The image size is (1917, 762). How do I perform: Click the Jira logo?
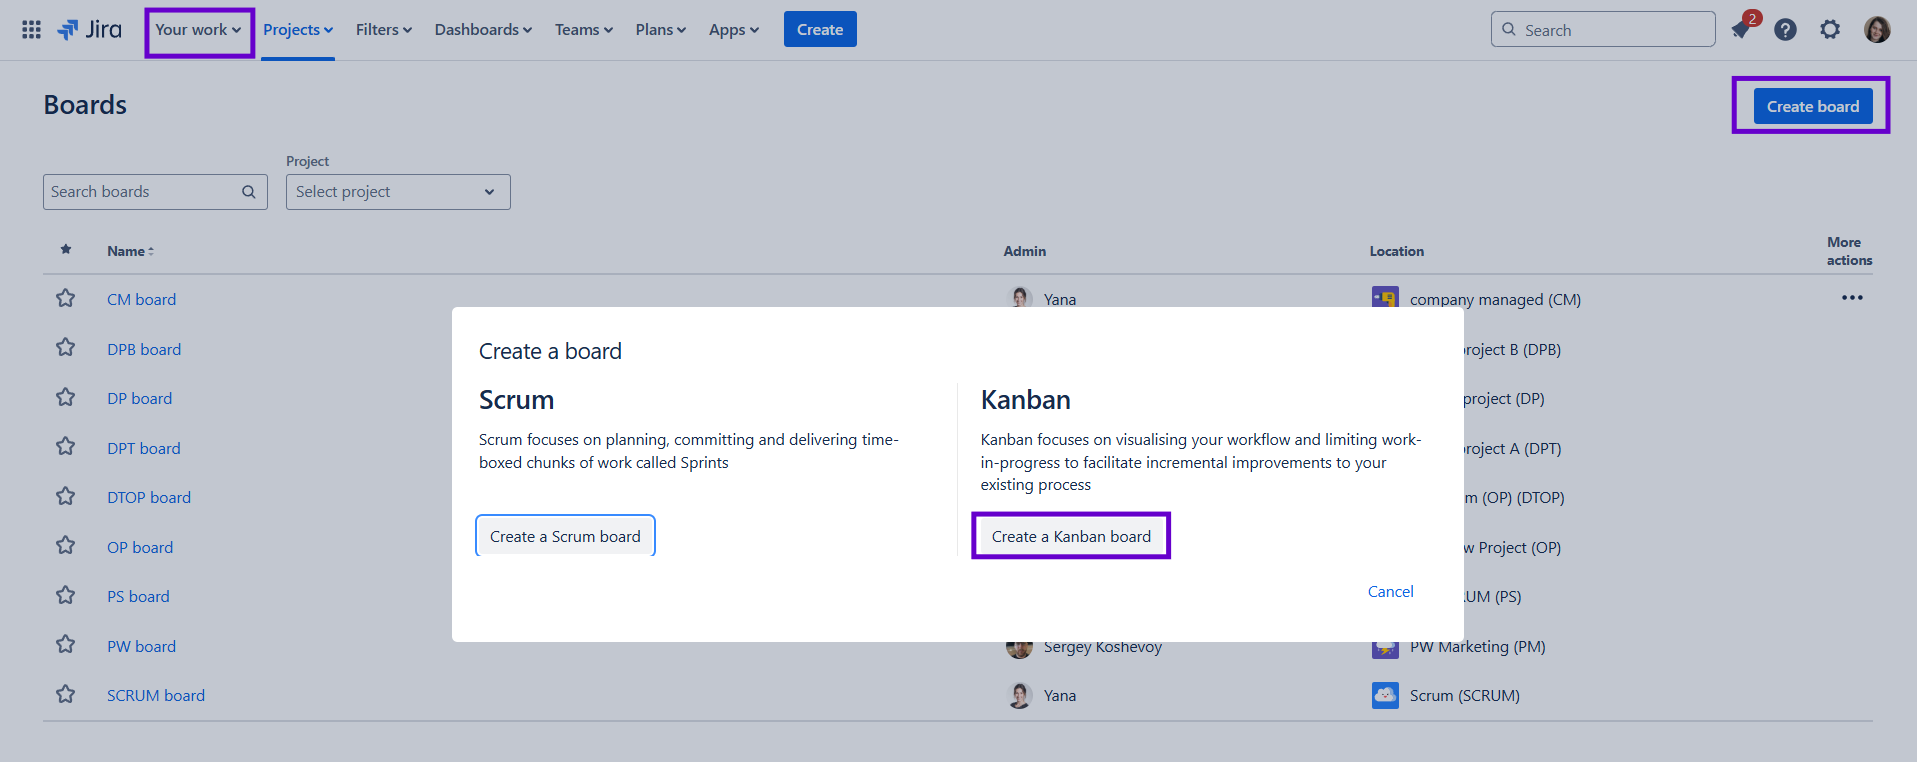(90, 30)
